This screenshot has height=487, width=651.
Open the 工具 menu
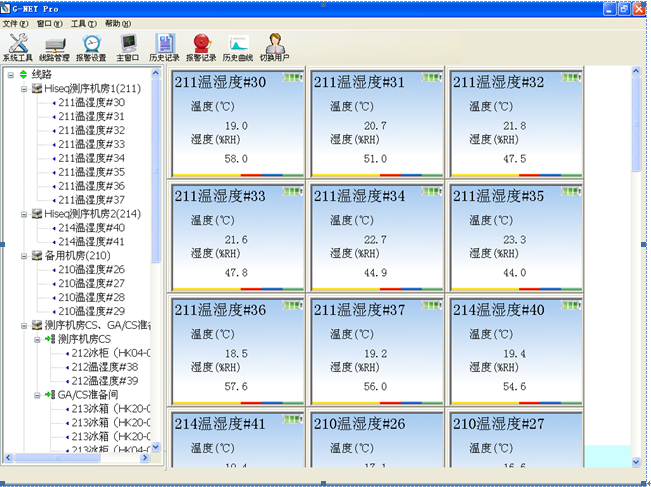(84, 23)
